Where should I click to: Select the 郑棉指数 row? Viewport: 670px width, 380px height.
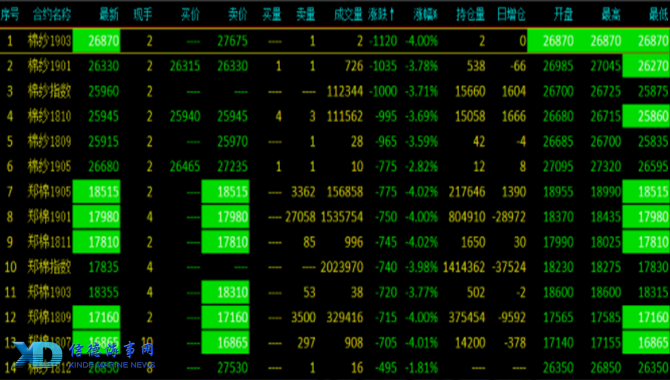335,267
